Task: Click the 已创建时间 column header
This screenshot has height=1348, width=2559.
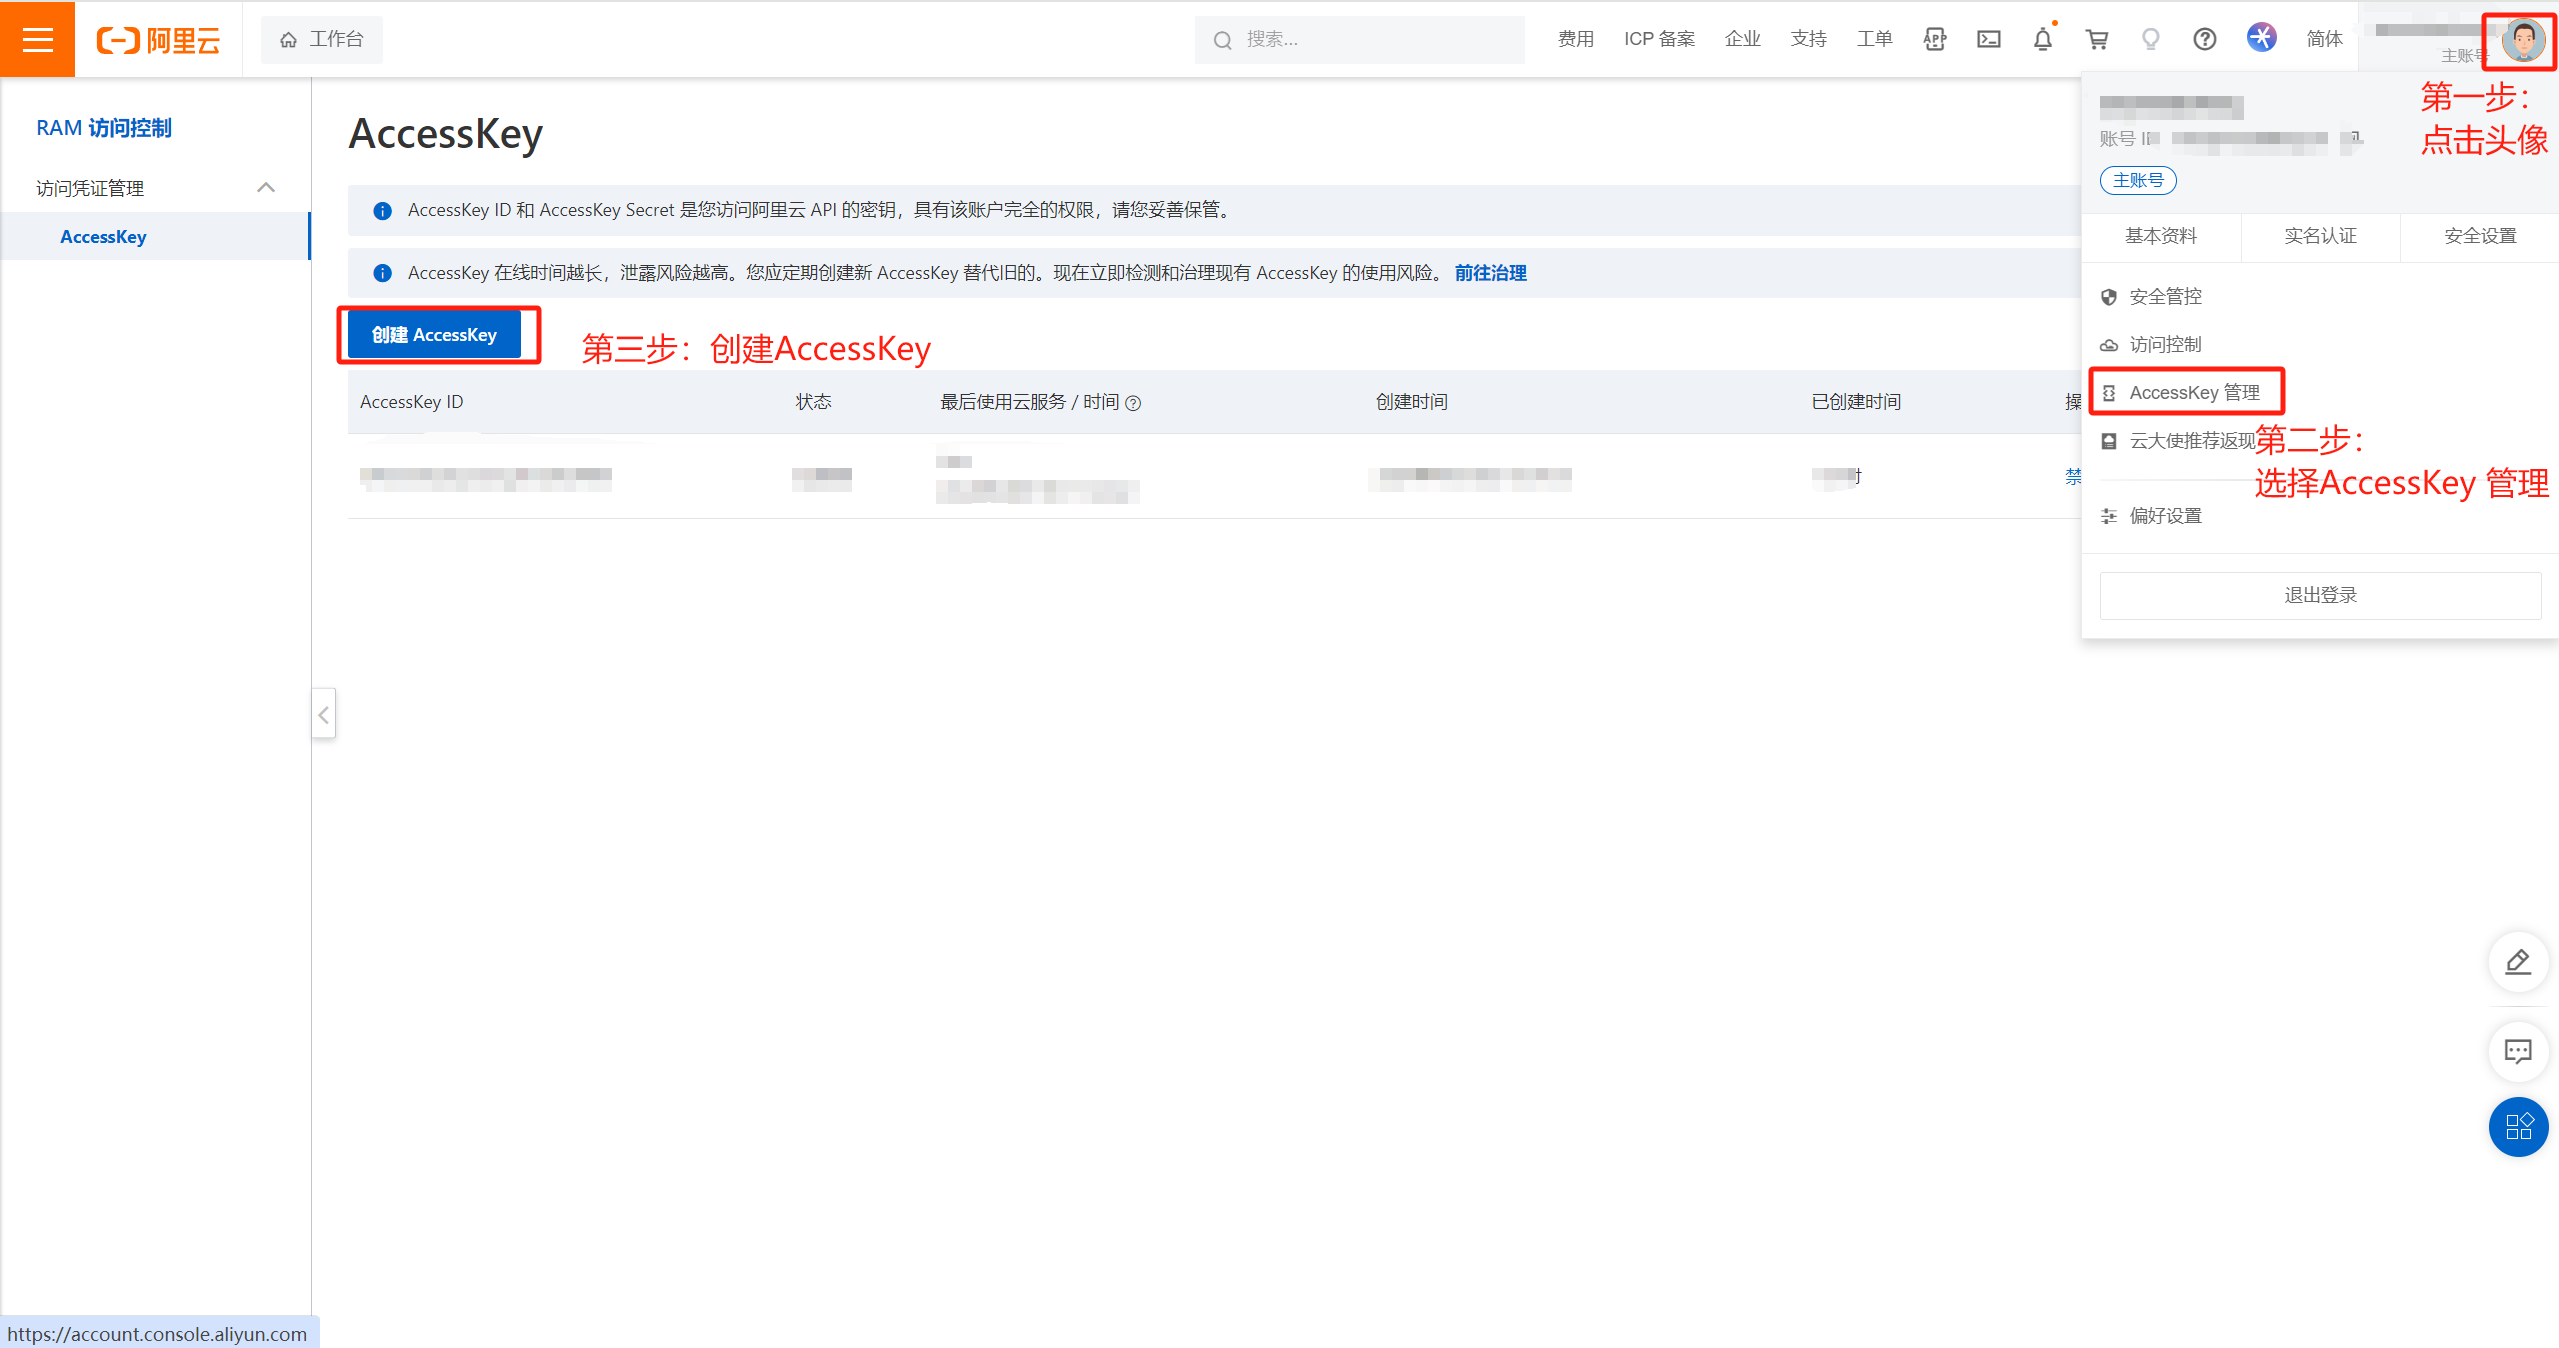Action: [x=1856, y=402]
